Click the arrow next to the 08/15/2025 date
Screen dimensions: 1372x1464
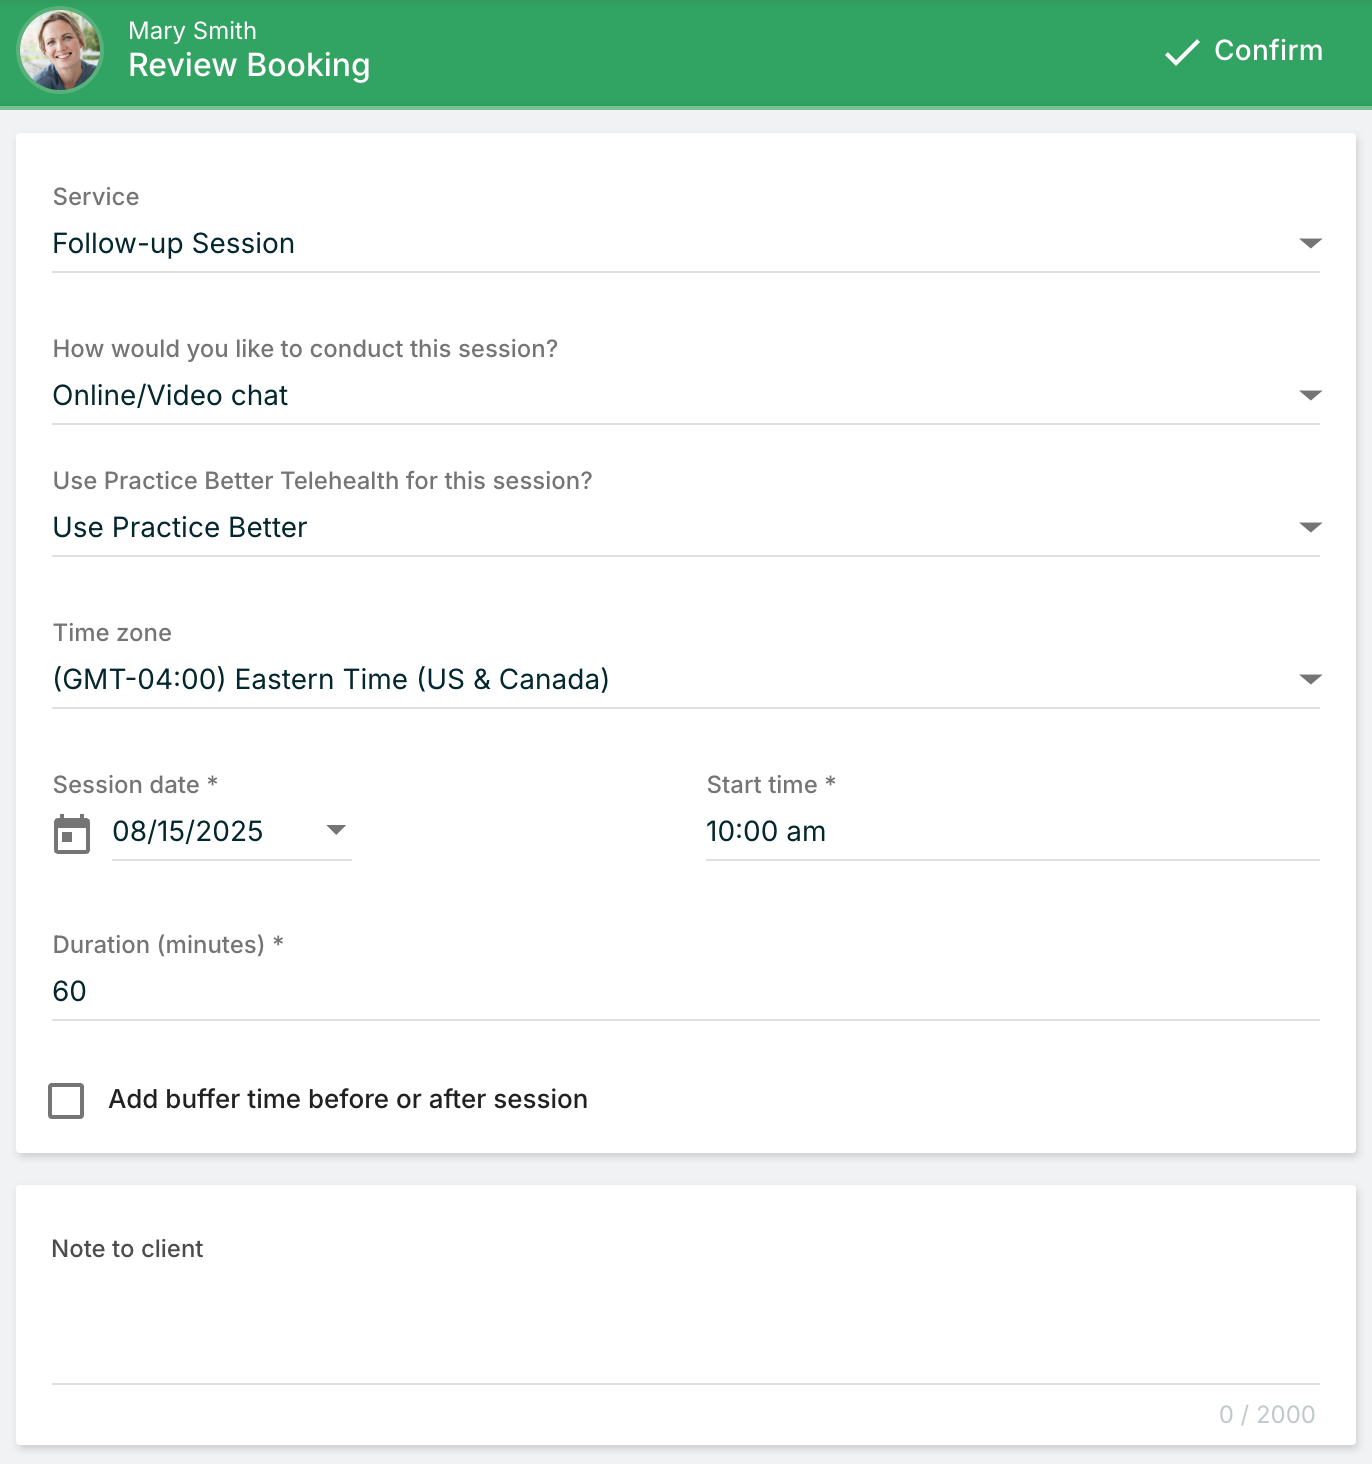coord(336,830)
